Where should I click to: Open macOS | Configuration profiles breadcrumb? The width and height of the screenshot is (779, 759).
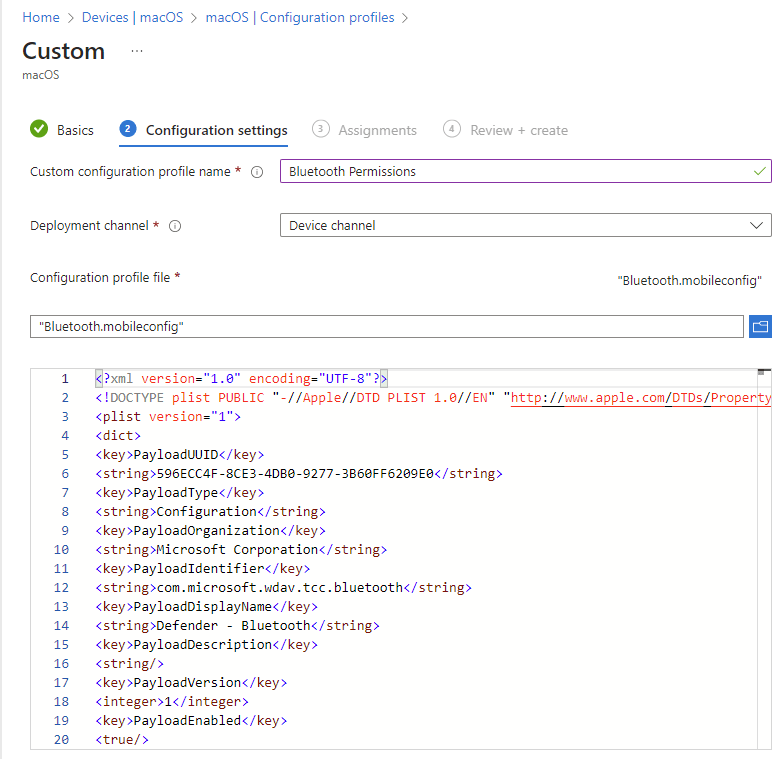pos(300,17)
